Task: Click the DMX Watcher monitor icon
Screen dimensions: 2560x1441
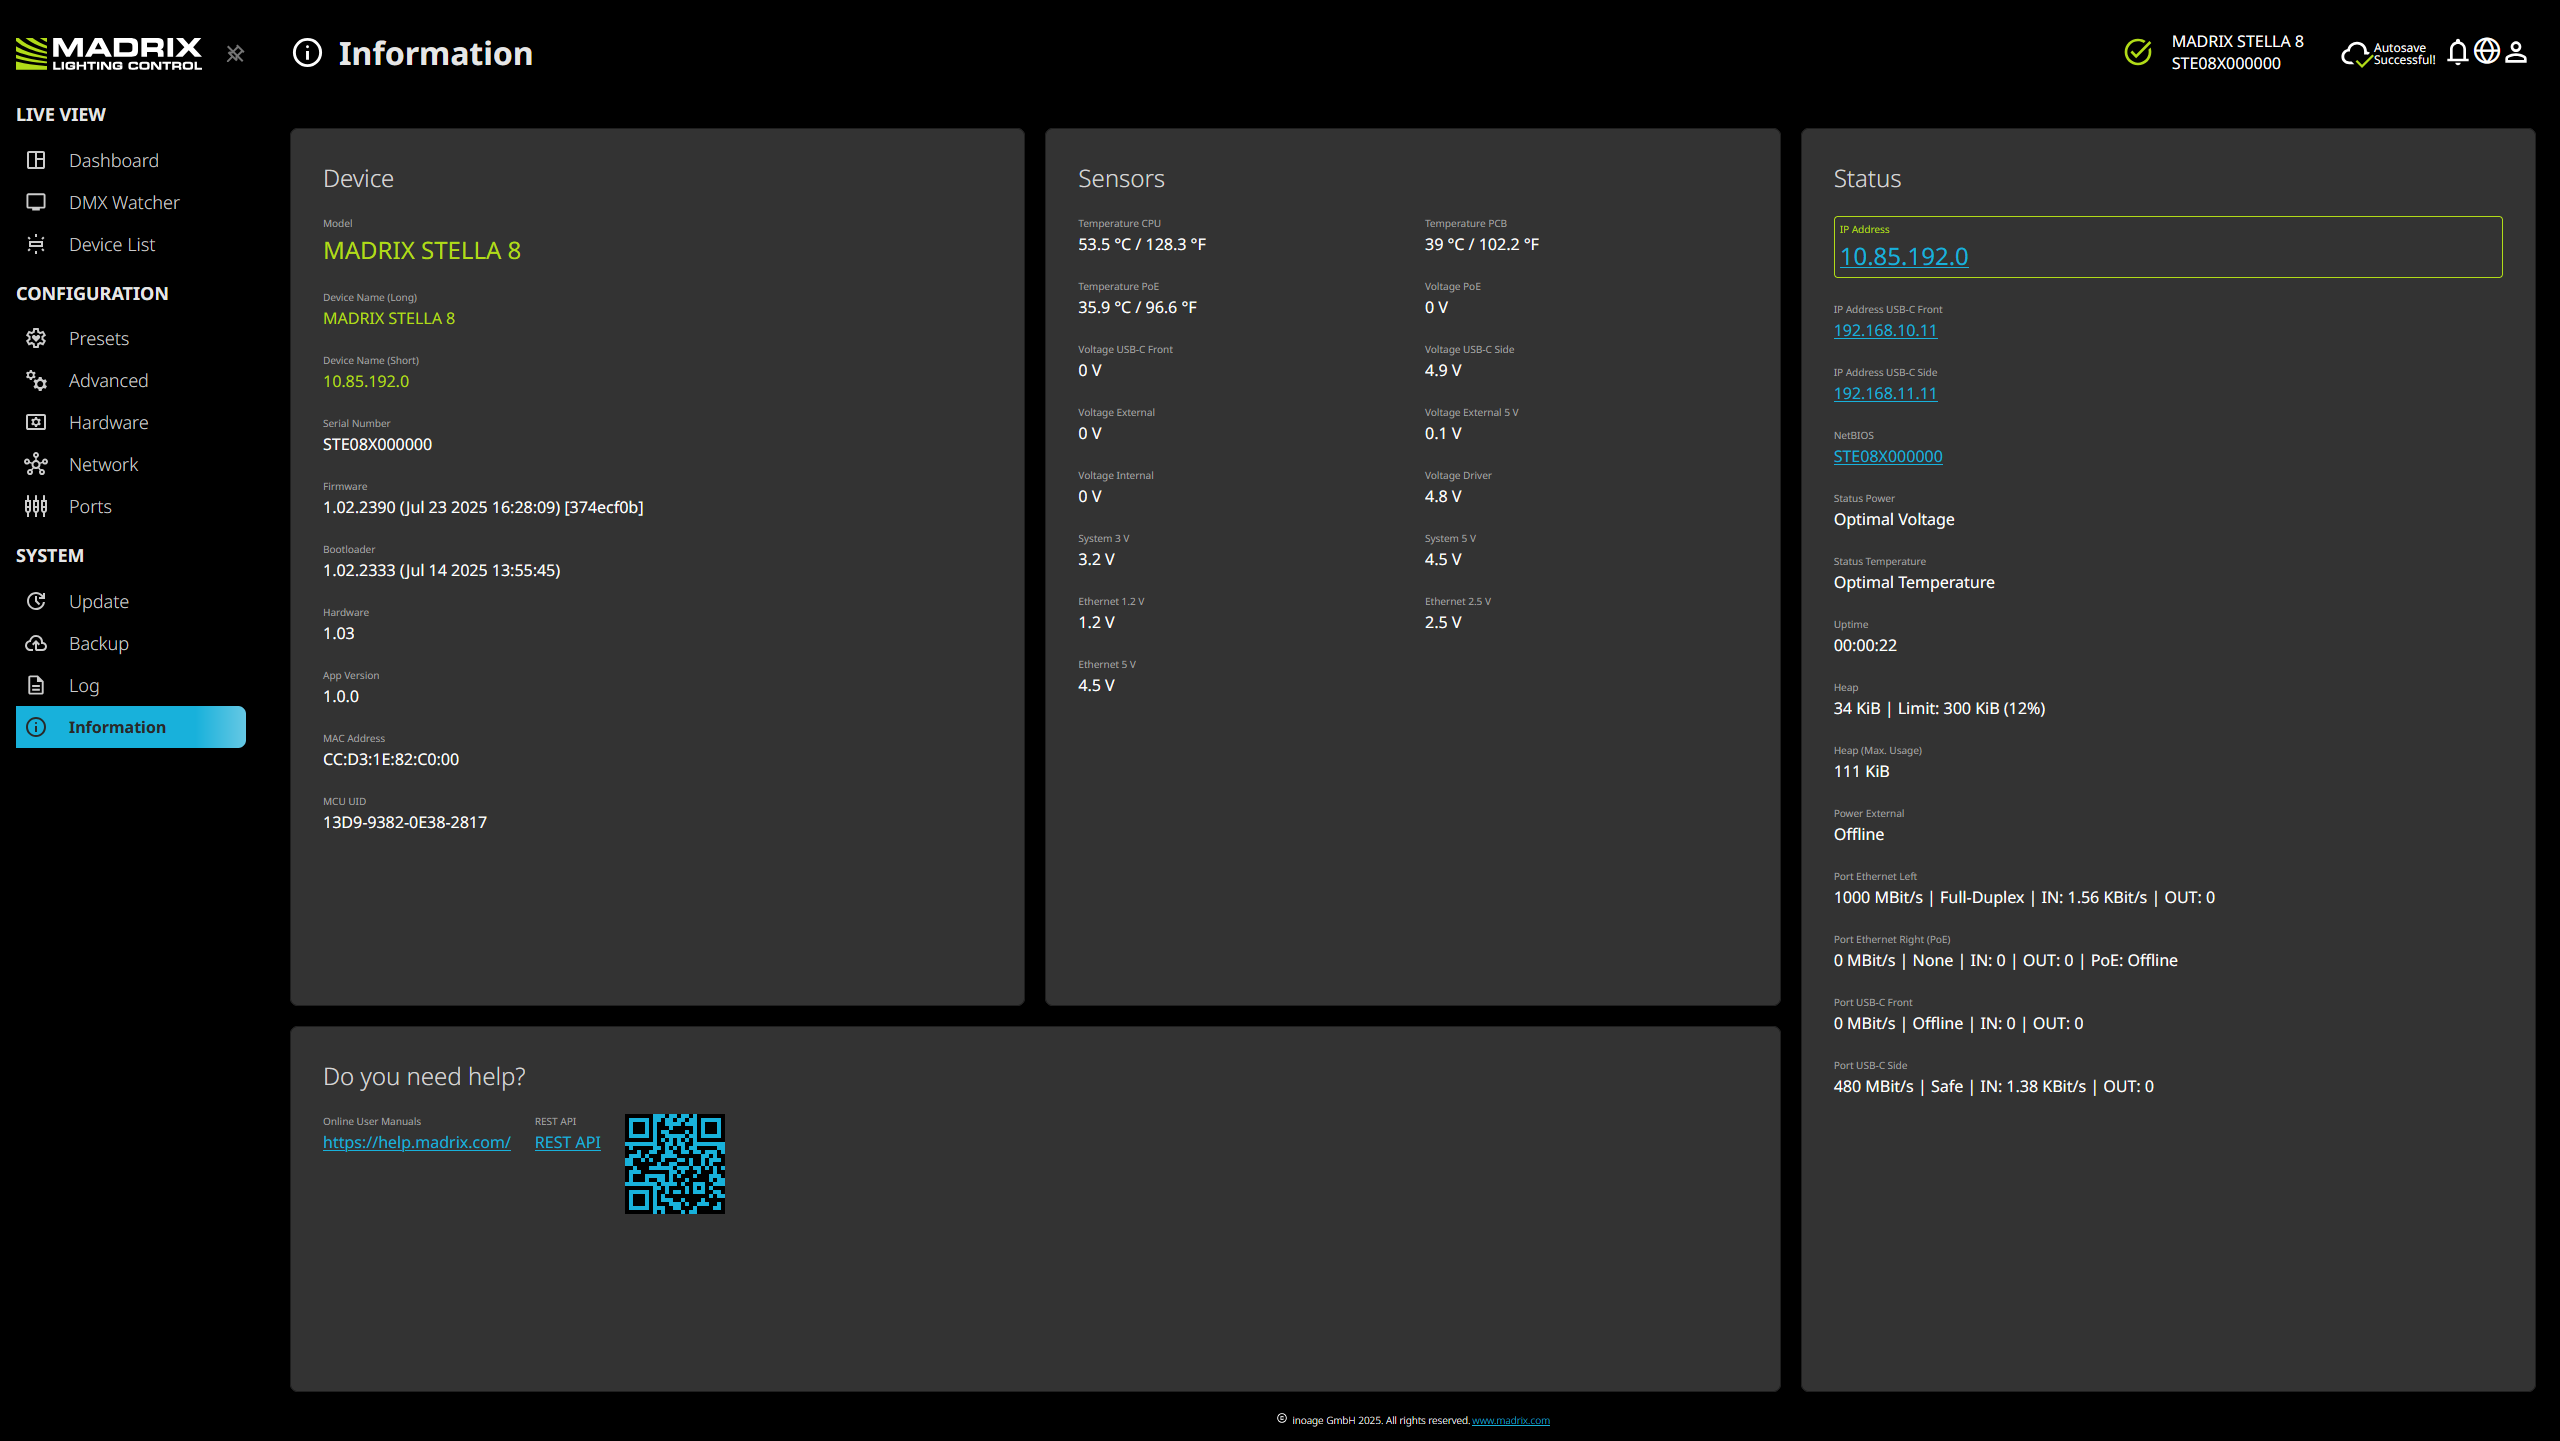Action: 36,202
